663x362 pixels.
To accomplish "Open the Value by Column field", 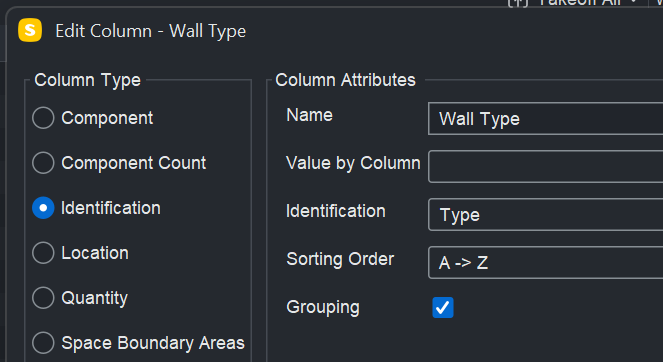I will 545,166.
